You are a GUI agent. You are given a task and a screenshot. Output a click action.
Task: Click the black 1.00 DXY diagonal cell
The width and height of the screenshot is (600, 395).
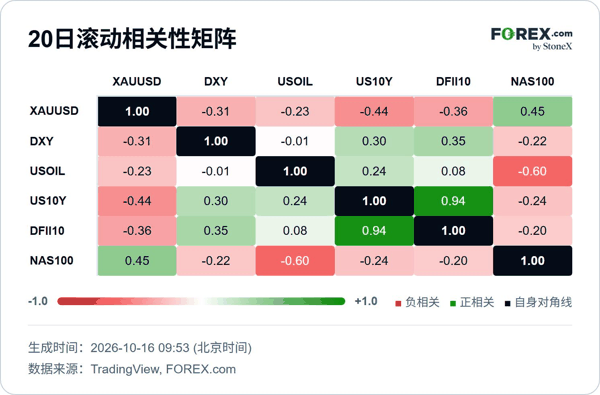click(216, 141)
